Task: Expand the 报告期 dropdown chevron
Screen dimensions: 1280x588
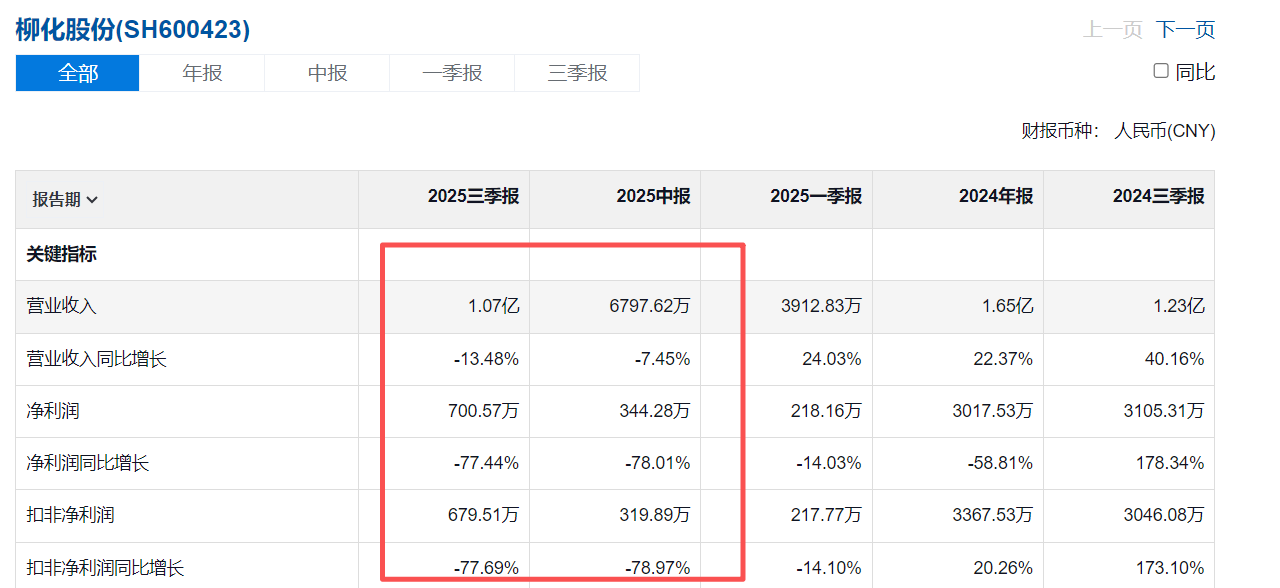Action: pos(92,200)
